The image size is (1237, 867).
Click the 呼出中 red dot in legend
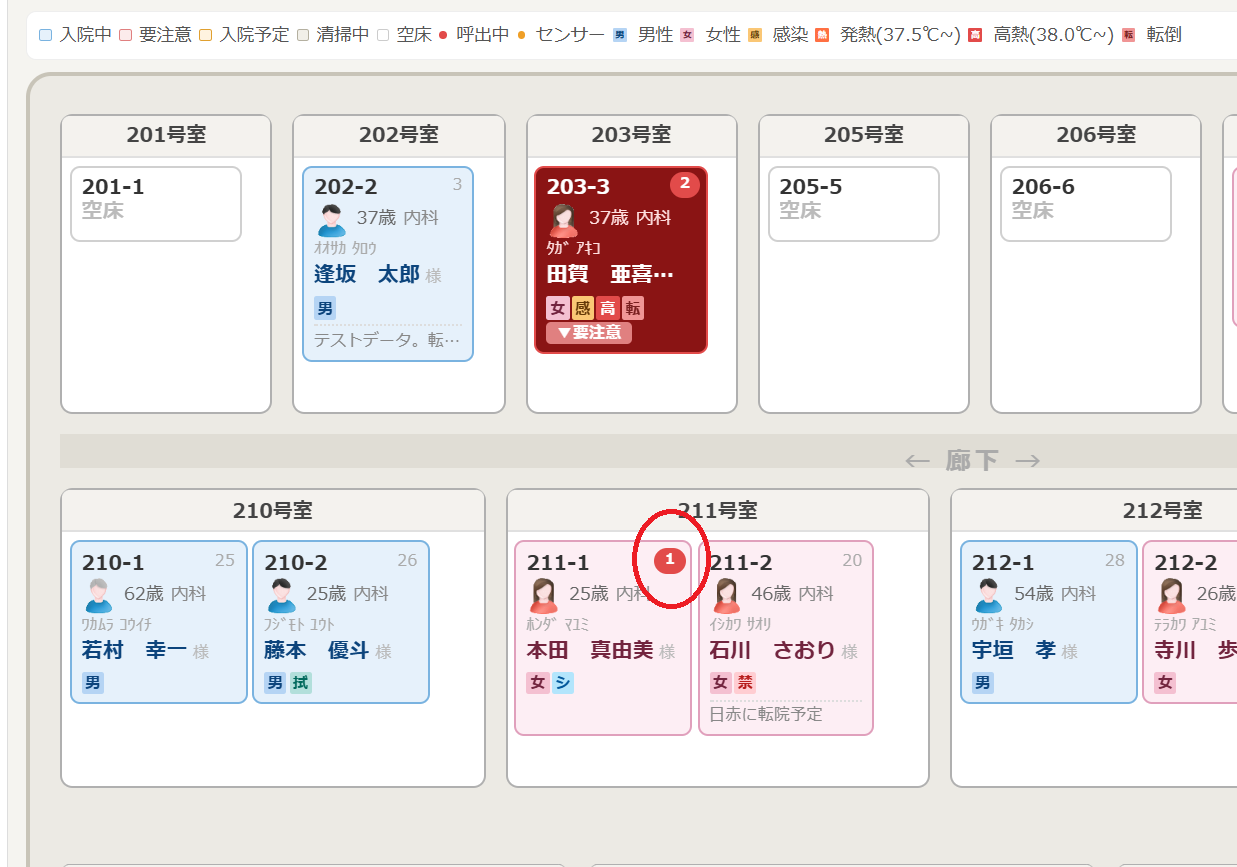coord(443,35)
